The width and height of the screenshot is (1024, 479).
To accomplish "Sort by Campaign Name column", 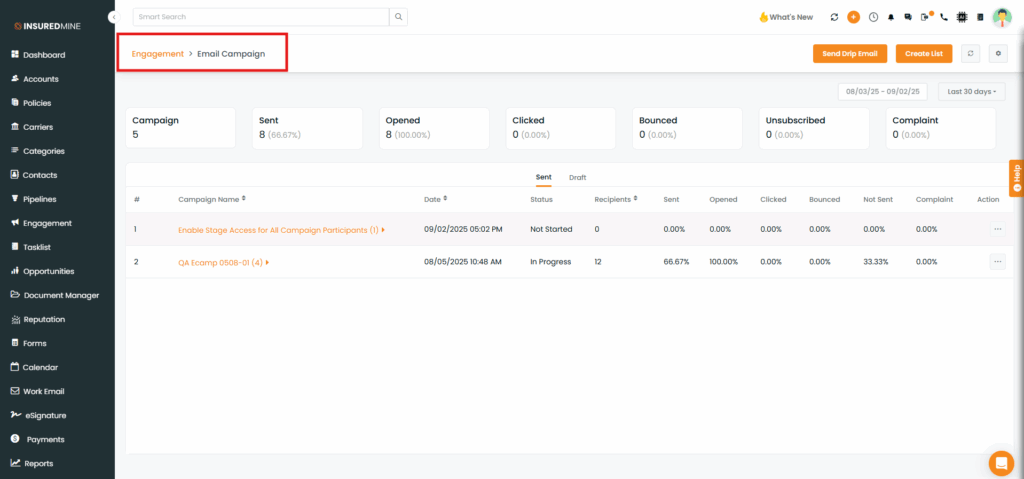I will [243, 199].
